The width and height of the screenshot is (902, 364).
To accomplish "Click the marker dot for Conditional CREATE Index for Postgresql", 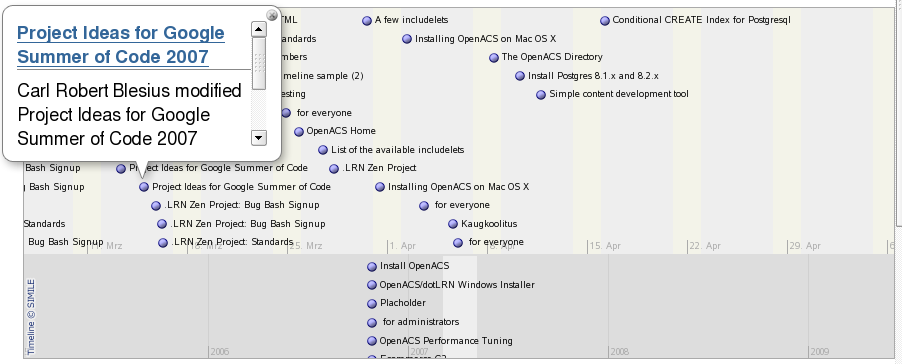I will (605, 21).
